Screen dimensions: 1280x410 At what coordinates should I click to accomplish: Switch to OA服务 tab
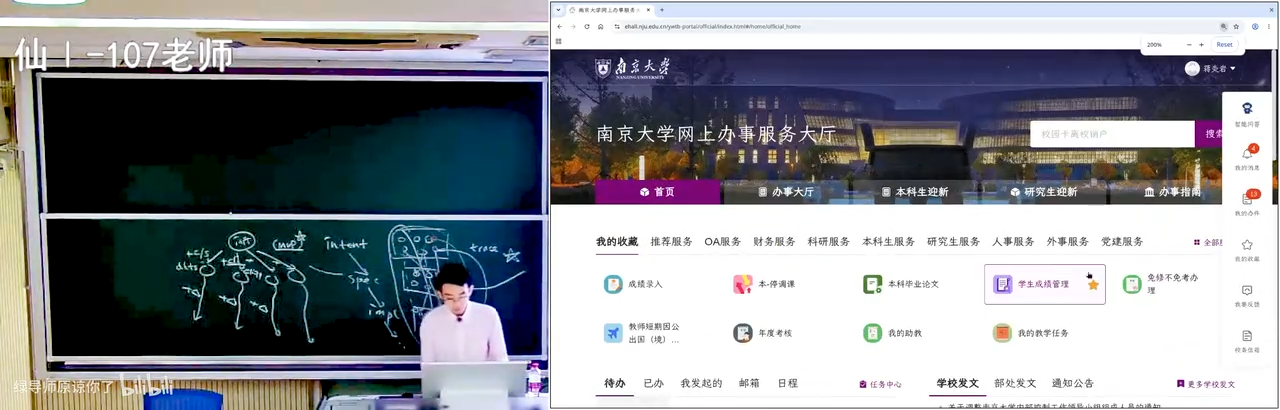point(723,242)
